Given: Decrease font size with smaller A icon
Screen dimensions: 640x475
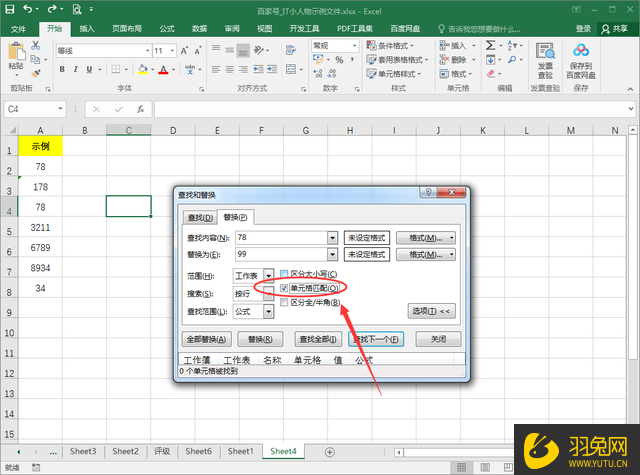Looking at the screenshot, I should point(198,51).
